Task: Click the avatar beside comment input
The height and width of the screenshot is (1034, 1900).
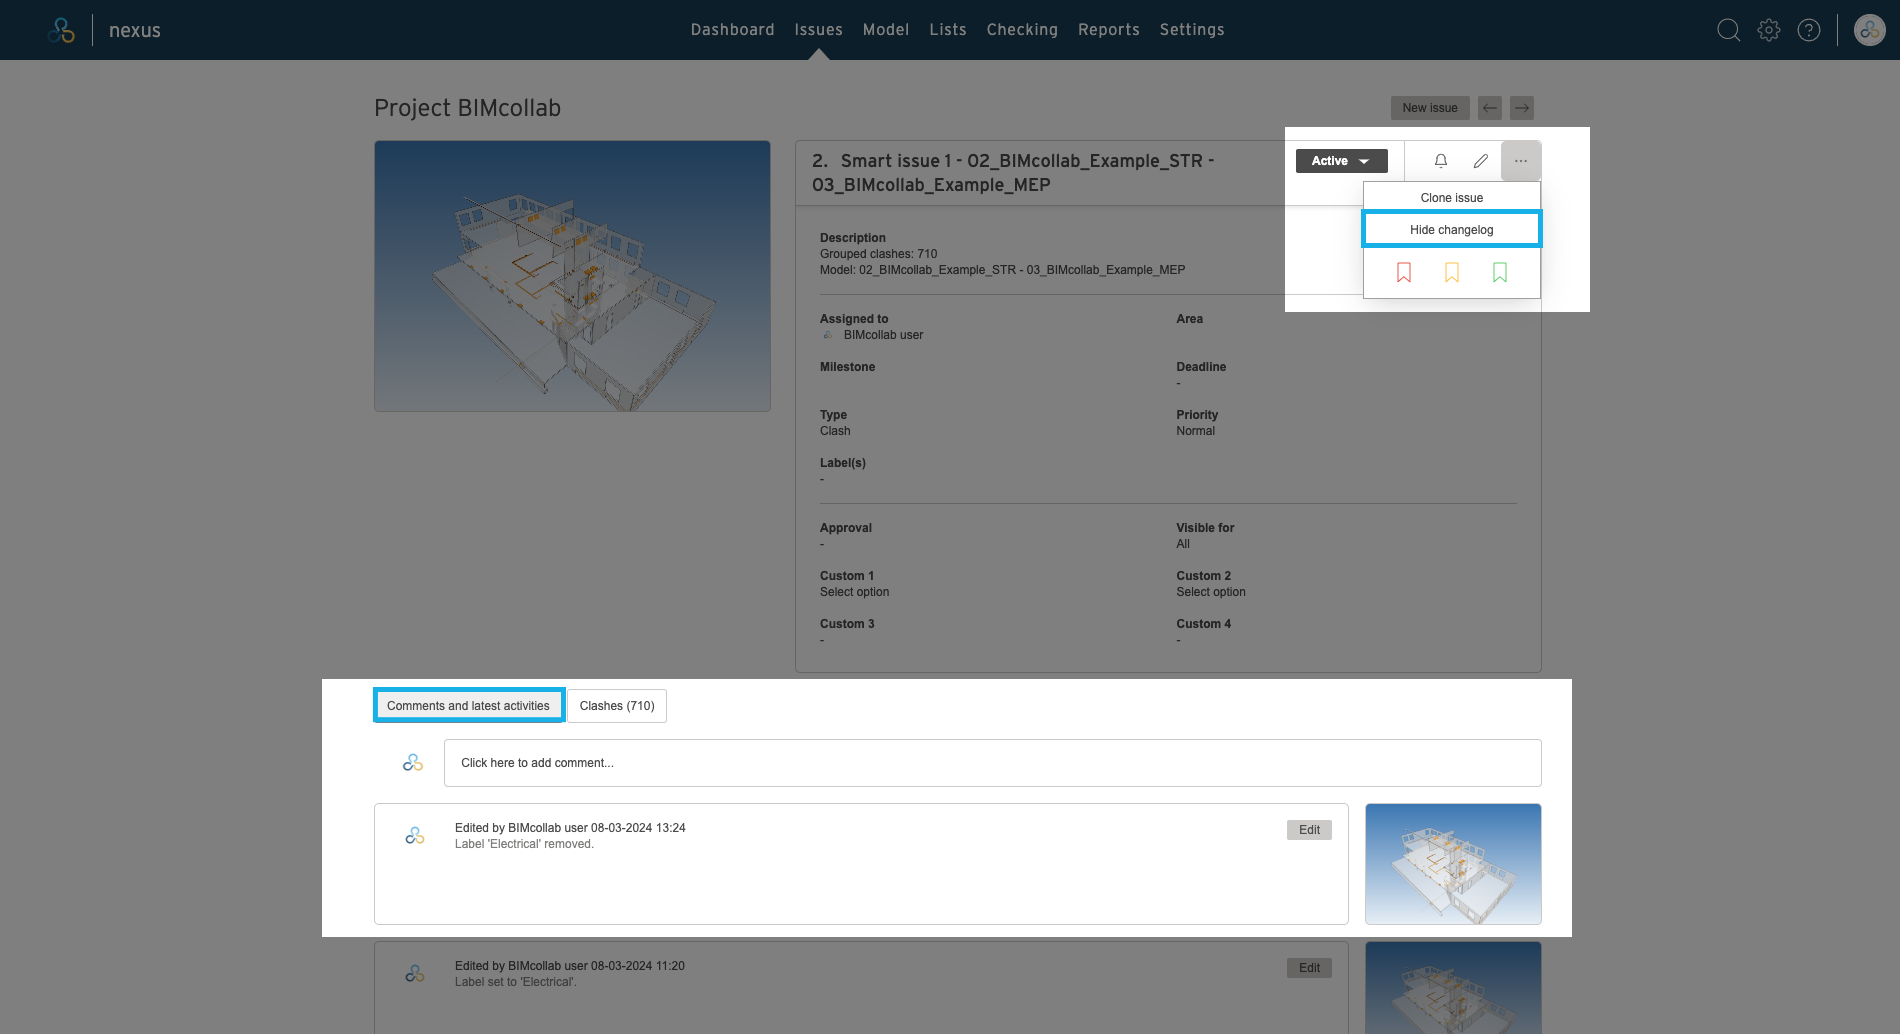Action: tap(413, 763)
